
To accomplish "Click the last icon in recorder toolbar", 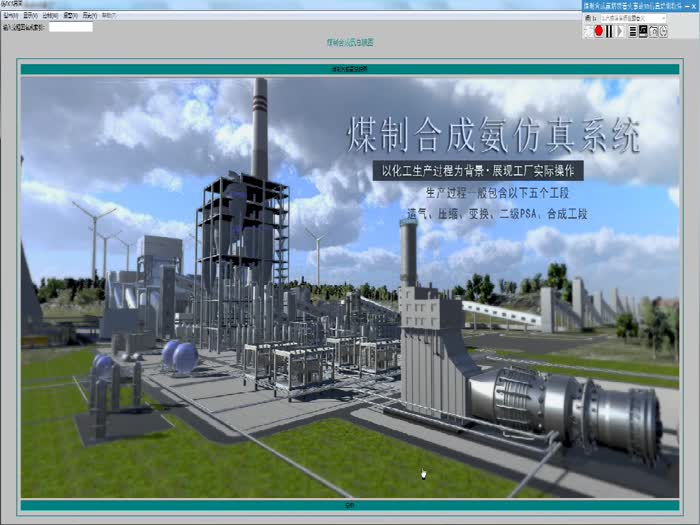I will point(664,31).
